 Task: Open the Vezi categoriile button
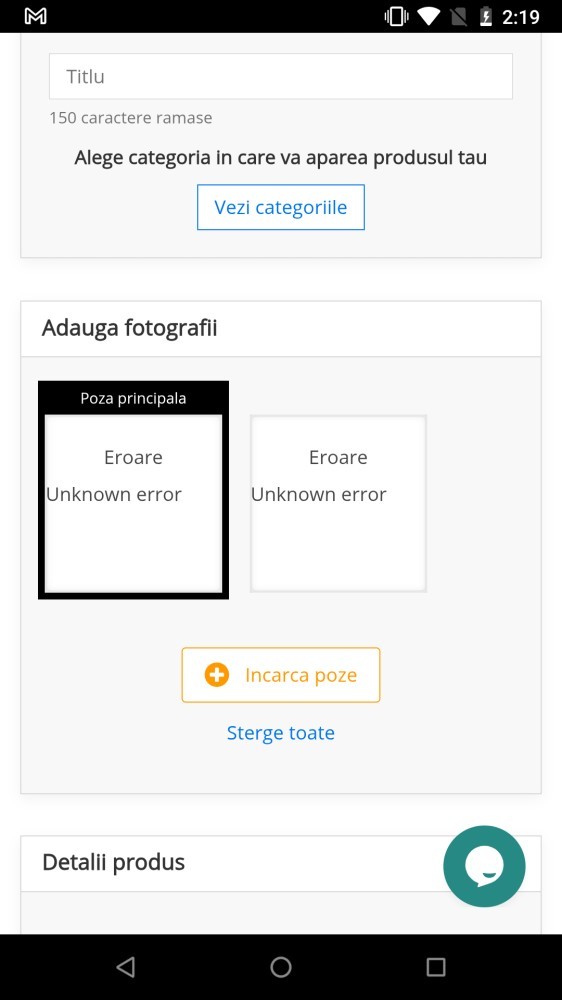(281, 207)
